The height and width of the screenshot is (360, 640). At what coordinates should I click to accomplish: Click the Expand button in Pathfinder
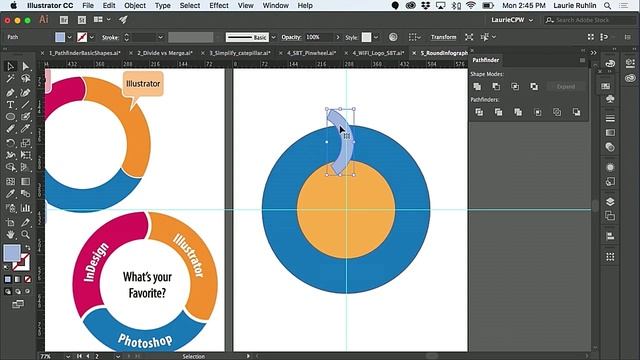566,87
